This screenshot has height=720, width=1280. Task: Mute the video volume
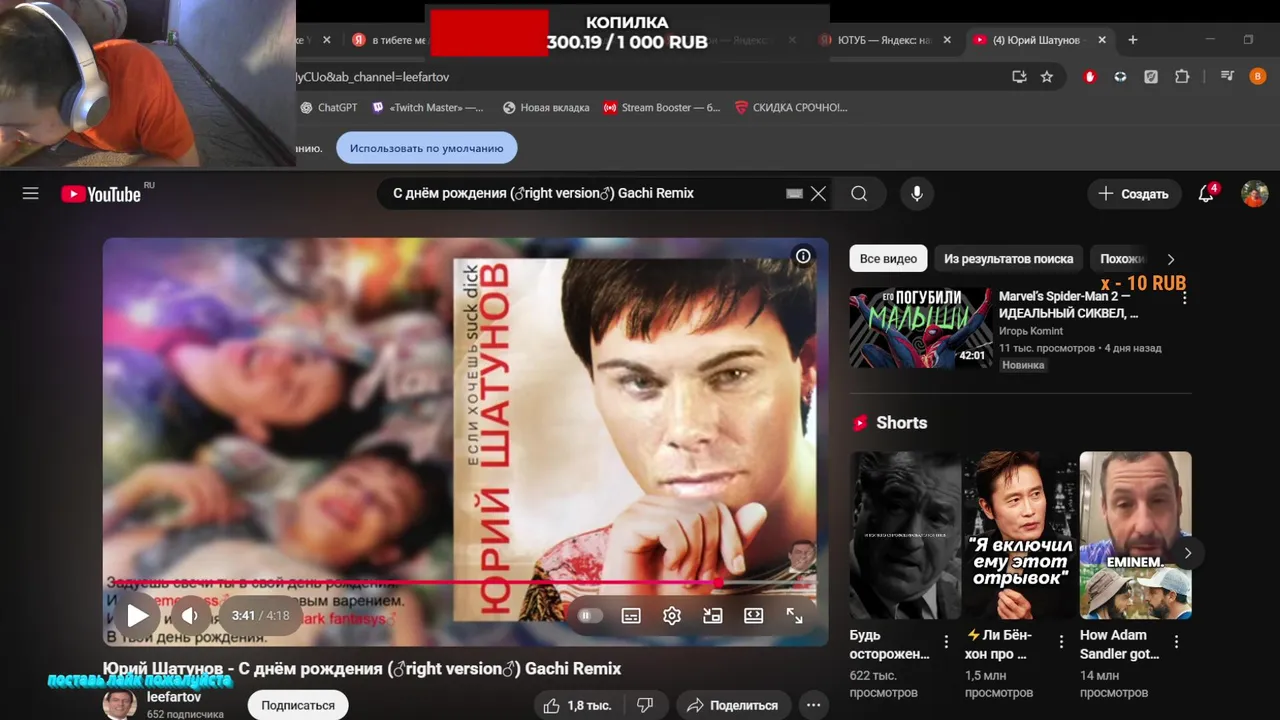coord(190,615)
